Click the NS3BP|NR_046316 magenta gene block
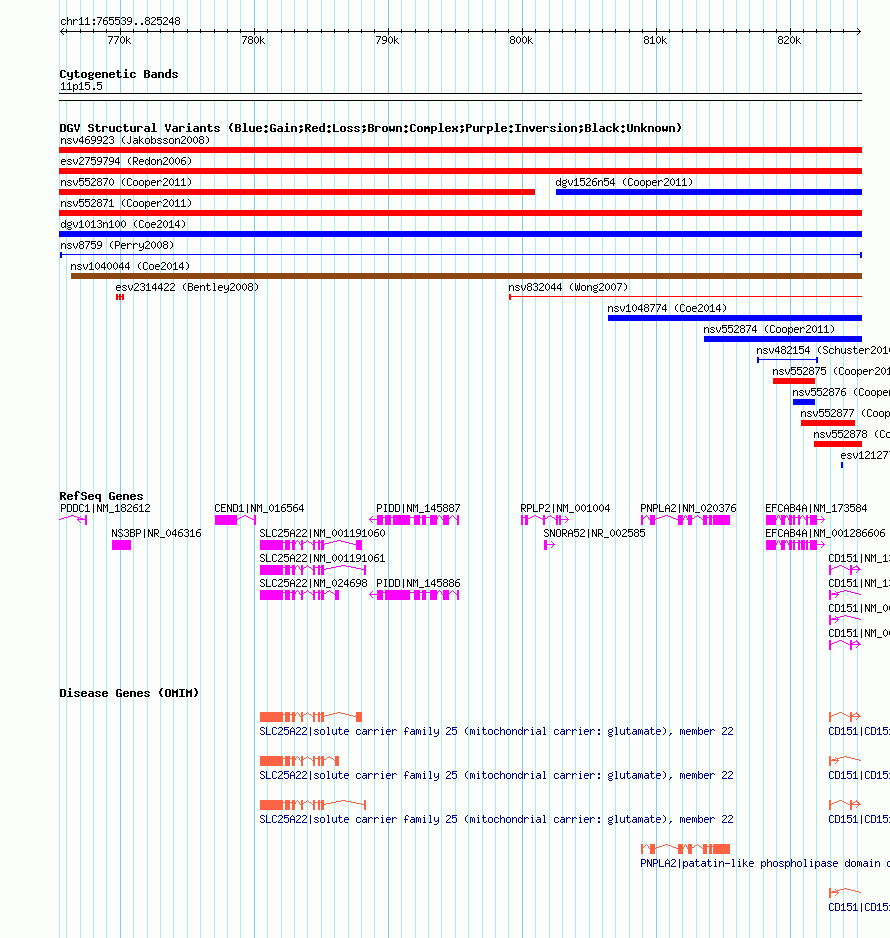The width and height of the screenshot is (890, 938). pos(121,545)
